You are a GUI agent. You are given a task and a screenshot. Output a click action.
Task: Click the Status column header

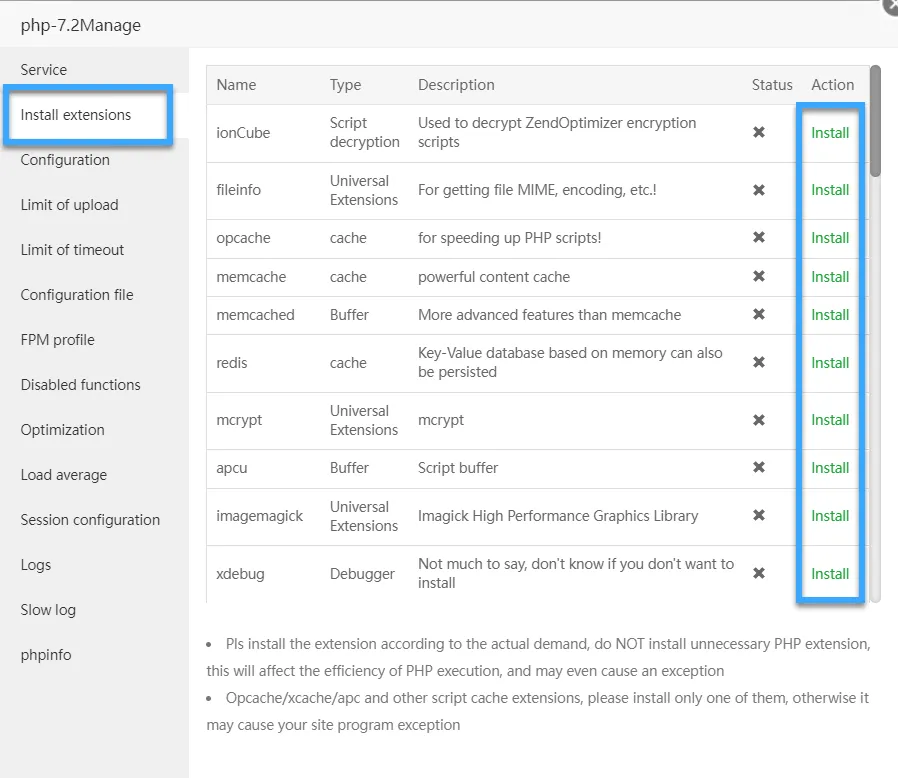(x=772, y=85)
